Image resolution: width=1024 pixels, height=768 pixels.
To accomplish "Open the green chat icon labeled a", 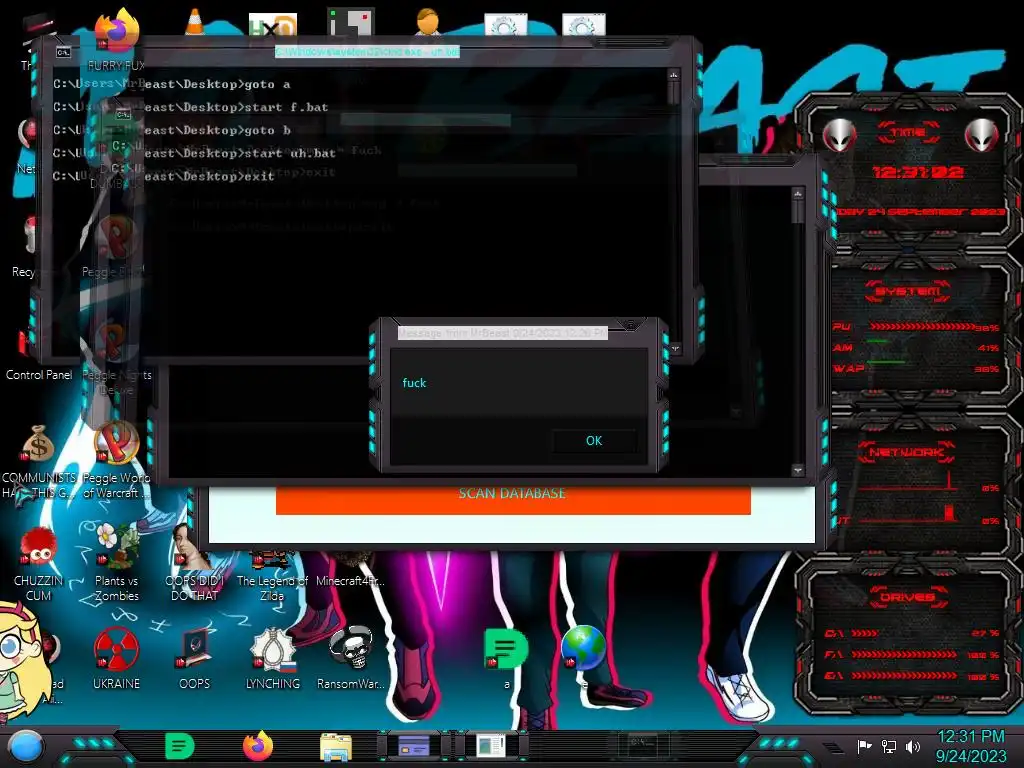I will pos(506,657).
